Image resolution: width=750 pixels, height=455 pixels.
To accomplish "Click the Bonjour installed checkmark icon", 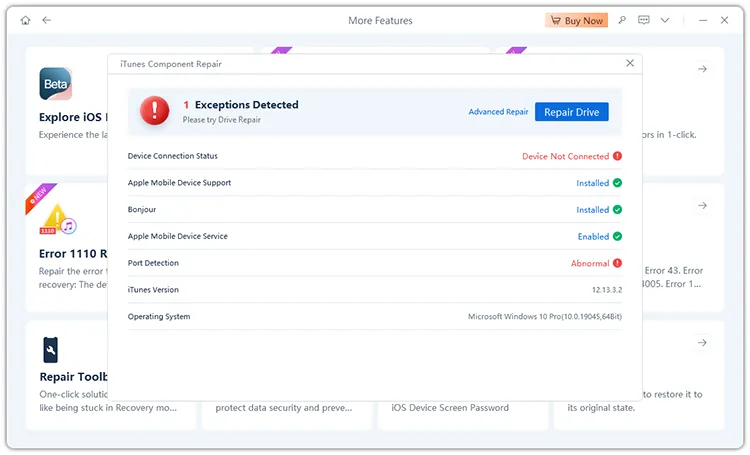I will click(618, 210).
